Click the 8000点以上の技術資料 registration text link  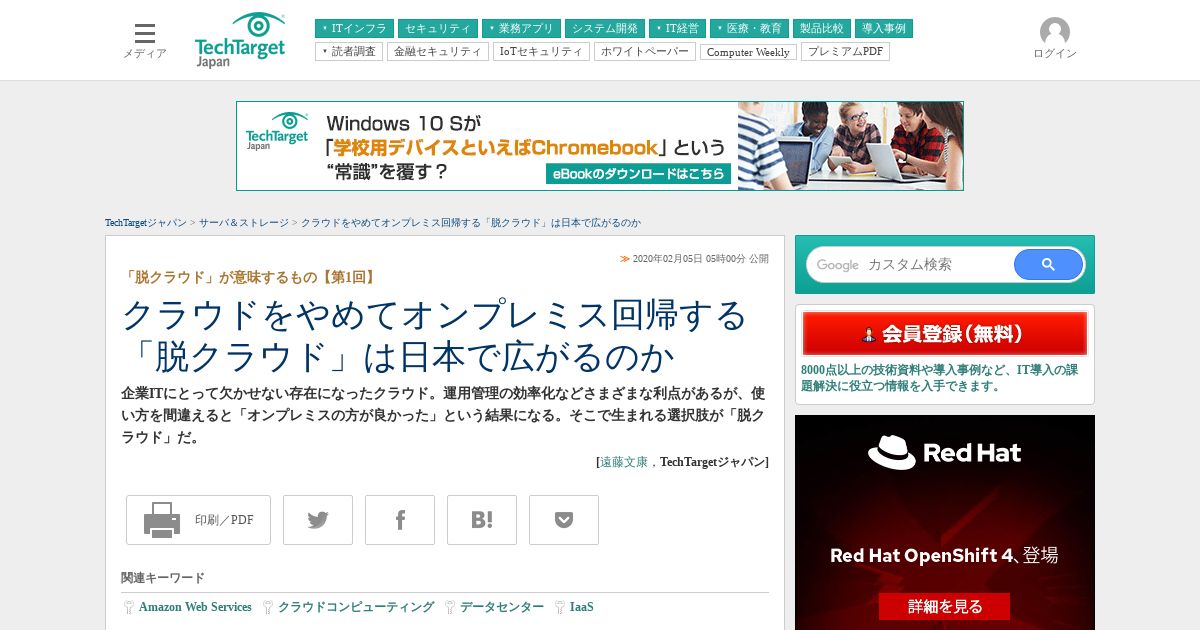(939, 377)
